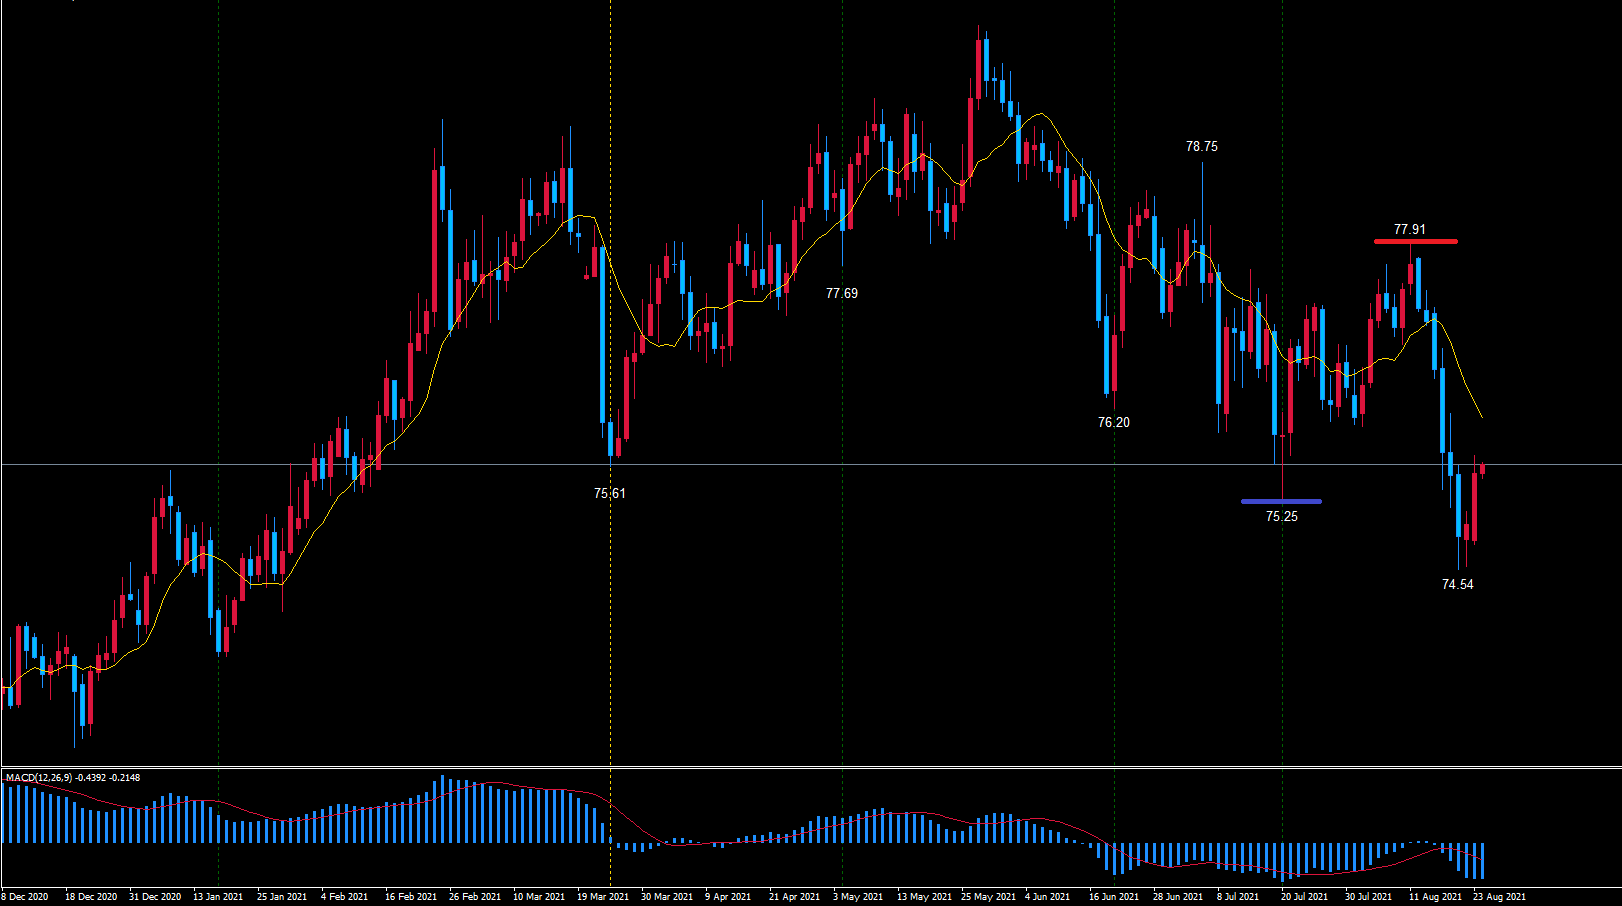Click the 78.75 price label
This screenshot has height=906, width=1622.
point(1201,146)
